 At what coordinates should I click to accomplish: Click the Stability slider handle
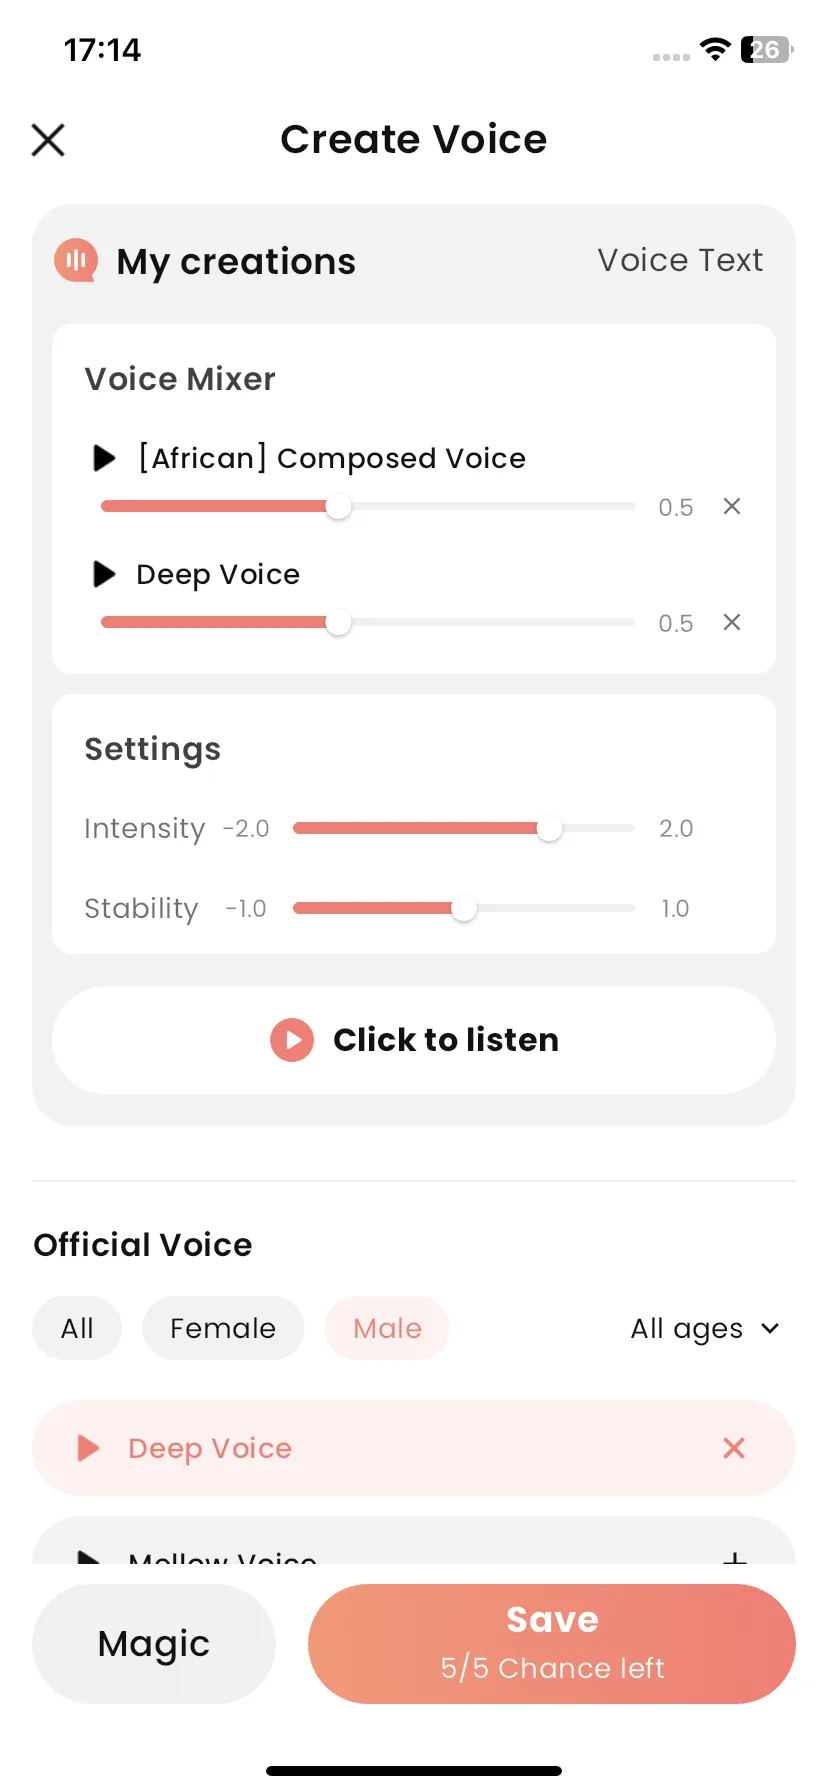464,909
